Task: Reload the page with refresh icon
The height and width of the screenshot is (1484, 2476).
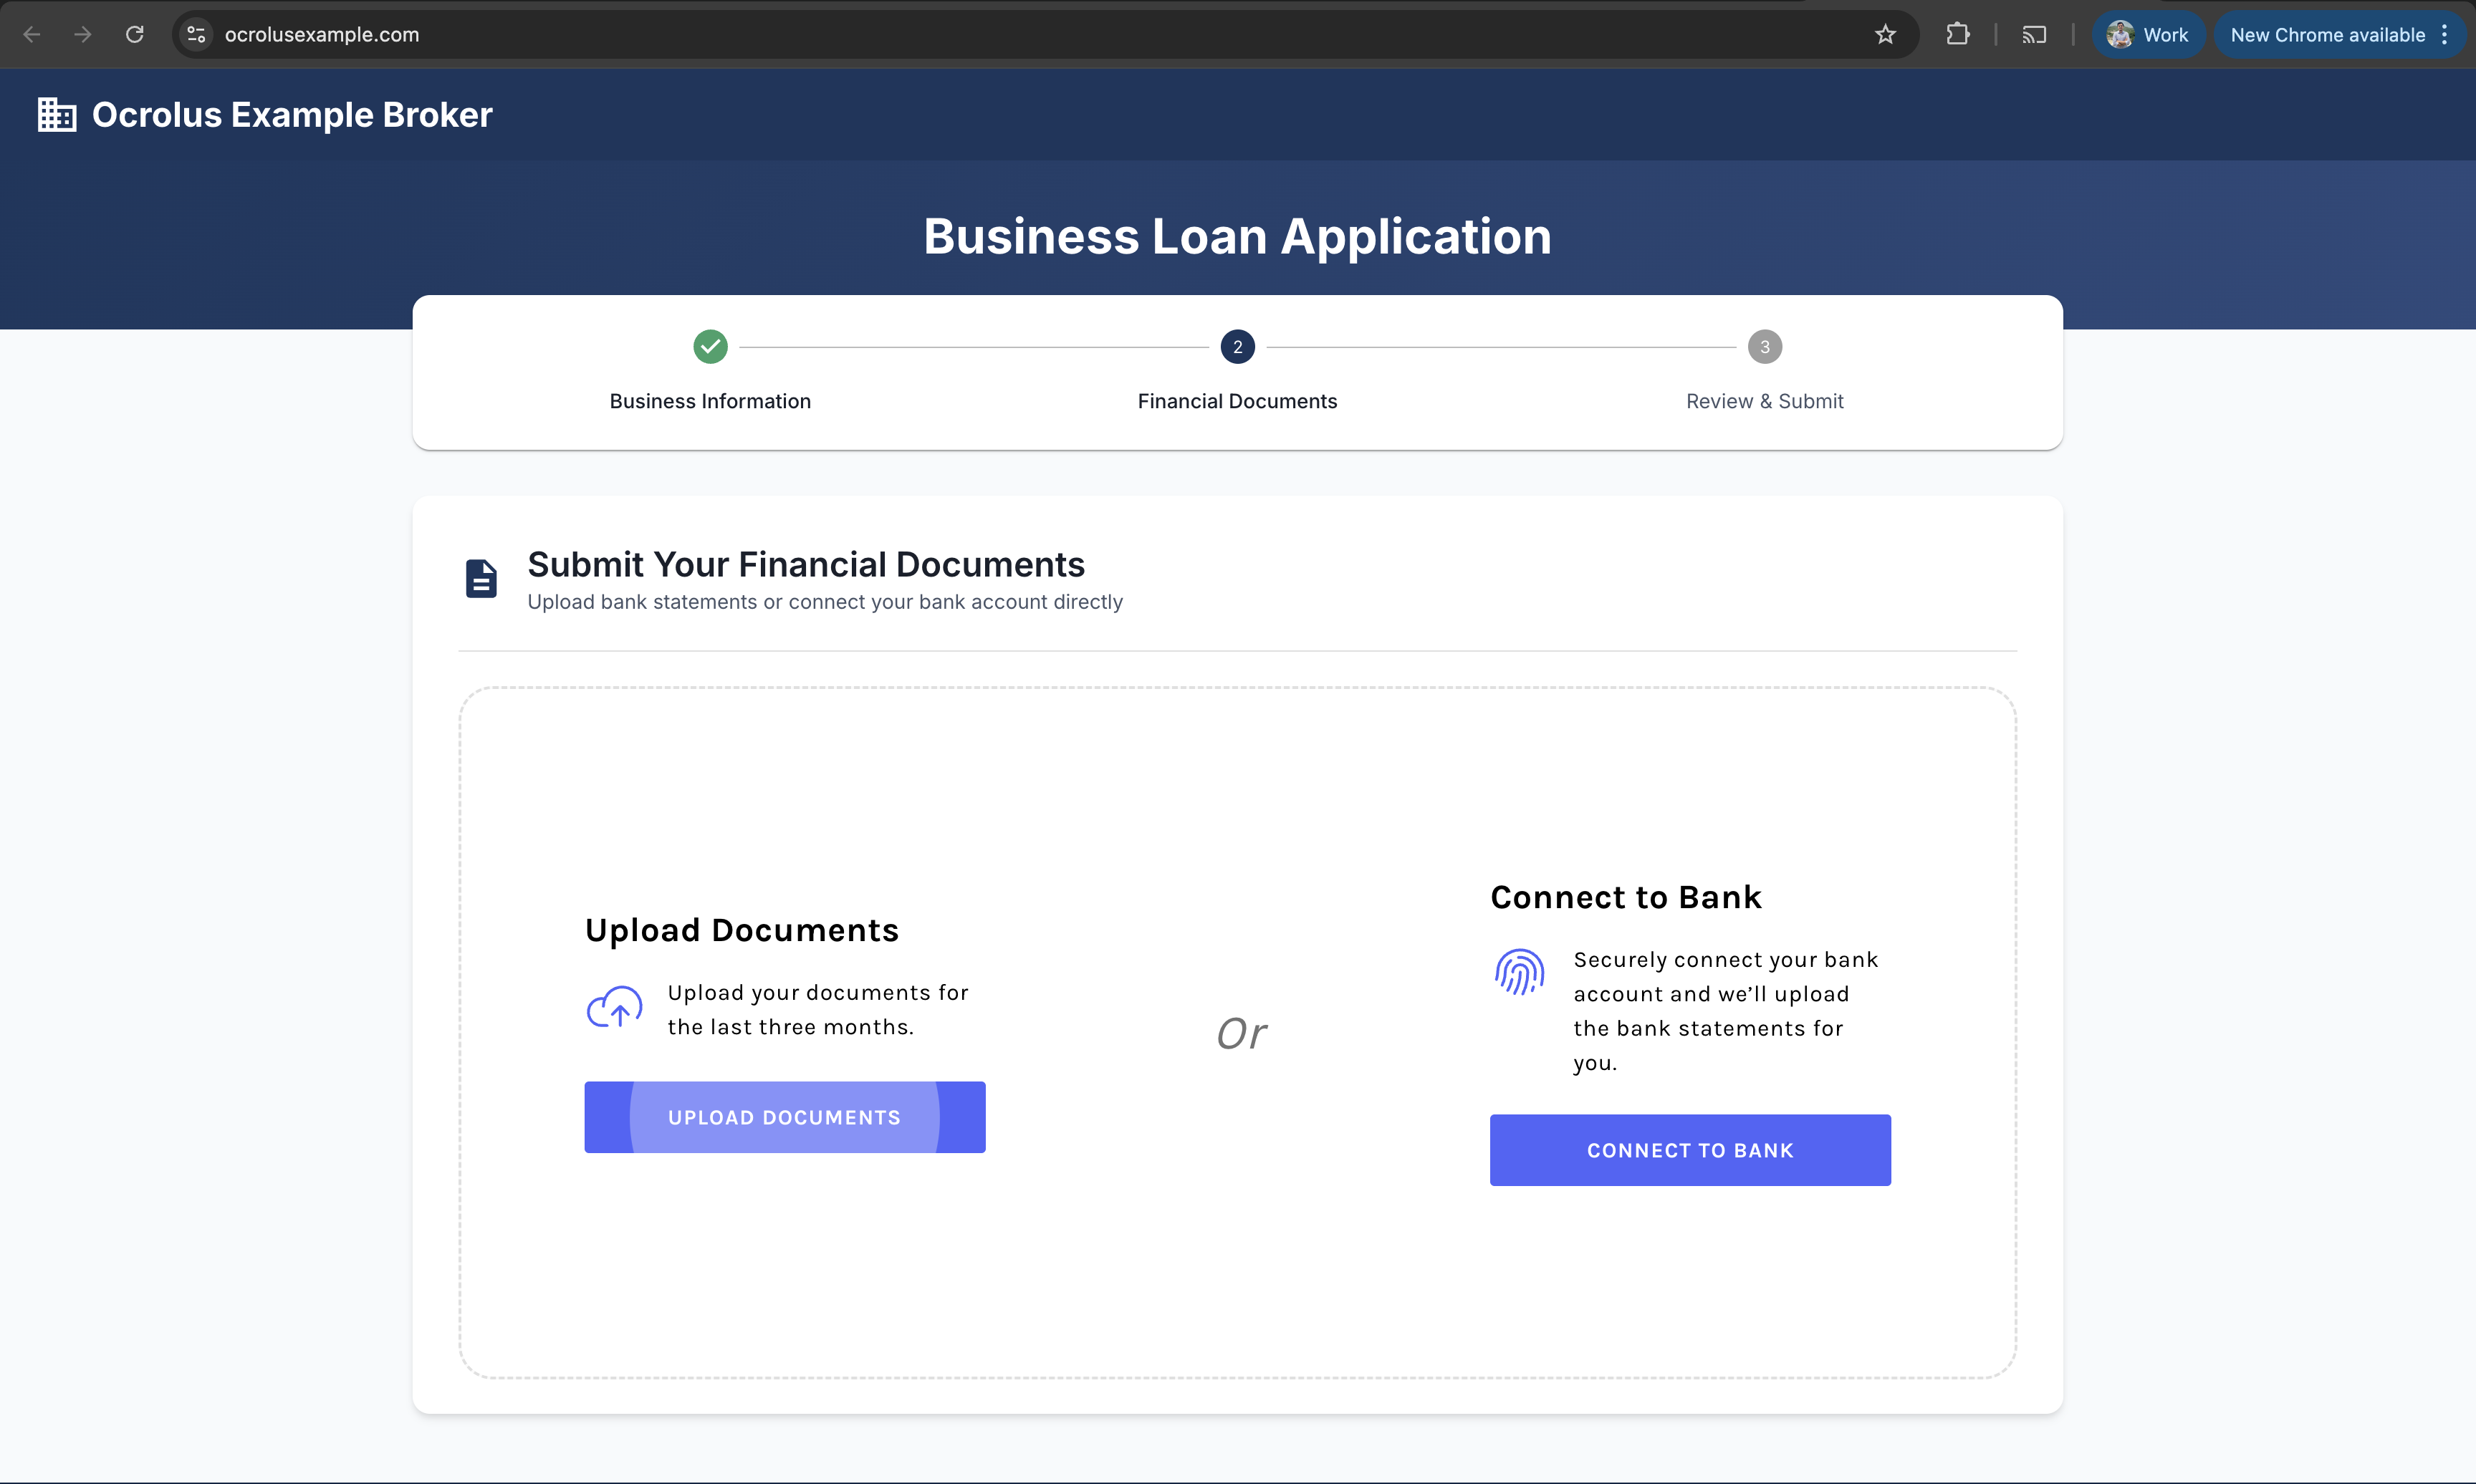Action: tap(135, 35)
